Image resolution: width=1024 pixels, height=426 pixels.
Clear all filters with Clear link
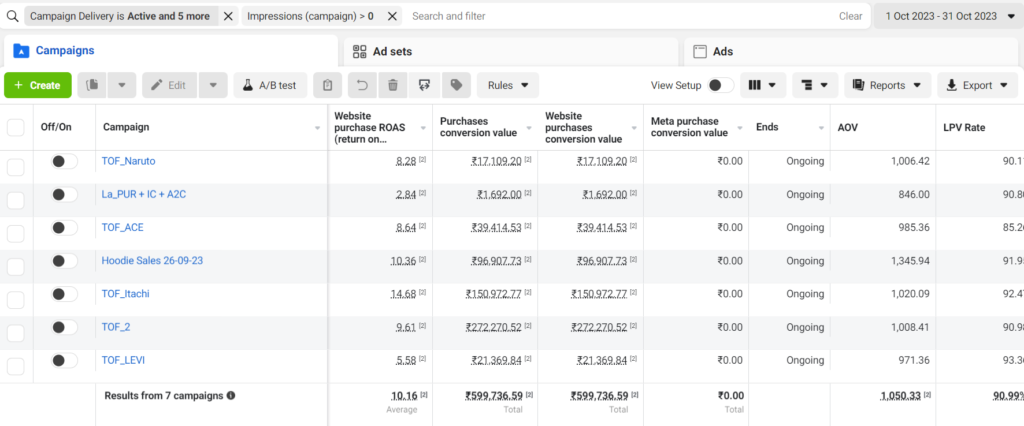coord(850,16)
